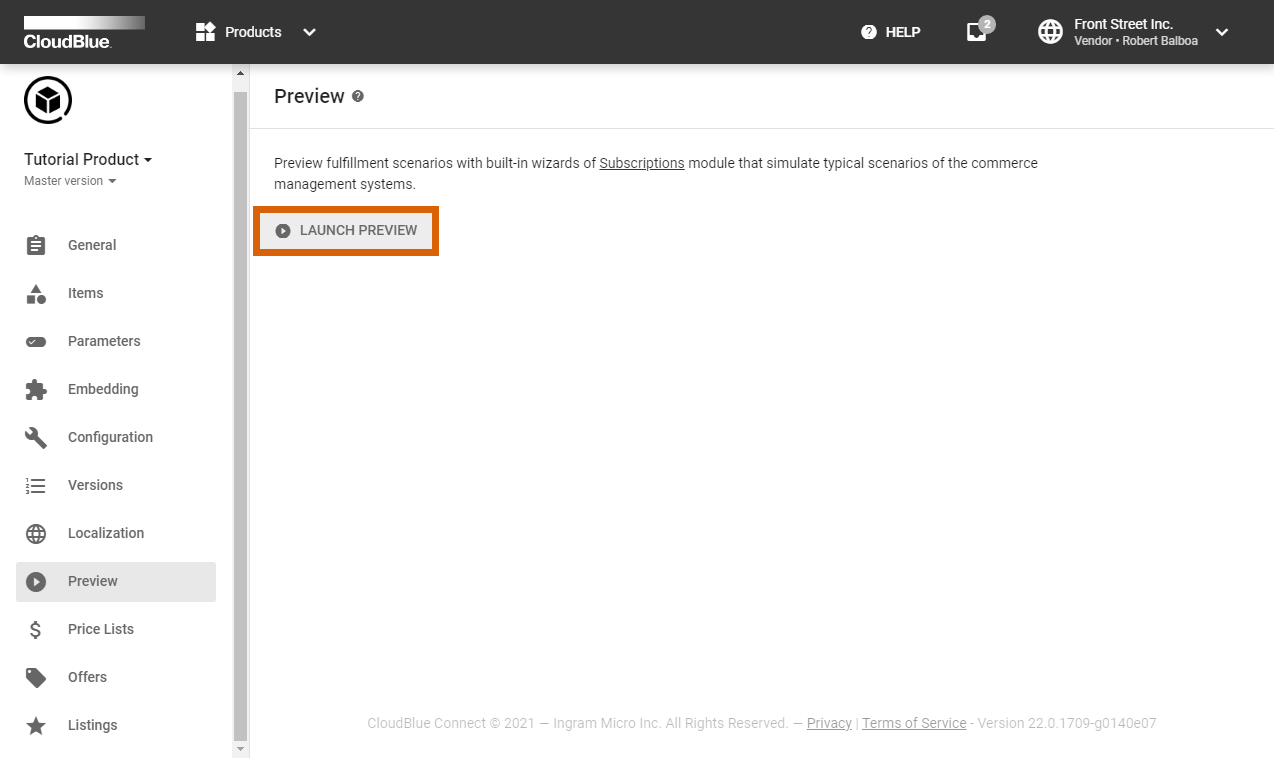Open the Price Lists dollar icon

tap(38, 629)
